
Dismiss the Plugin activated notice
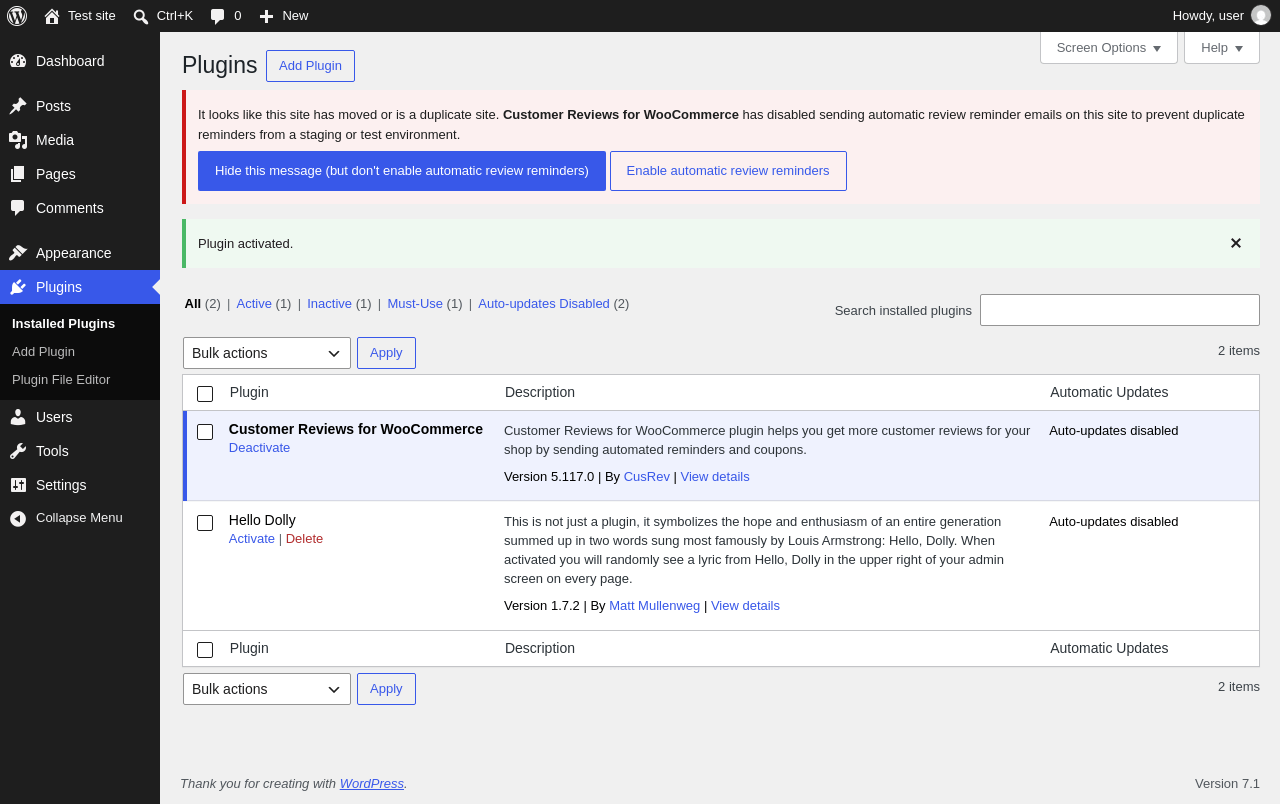tap(1236, 243)
